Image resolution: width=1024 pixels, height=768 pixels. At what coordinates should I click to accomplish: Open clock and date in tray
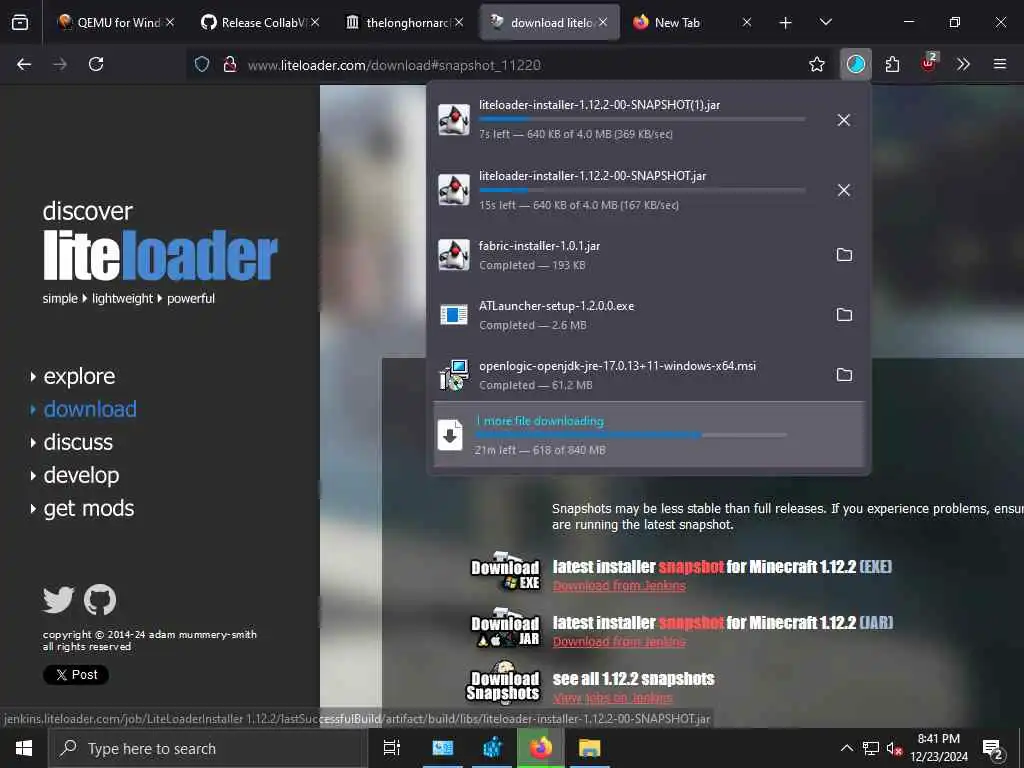[x=938, y=748]
